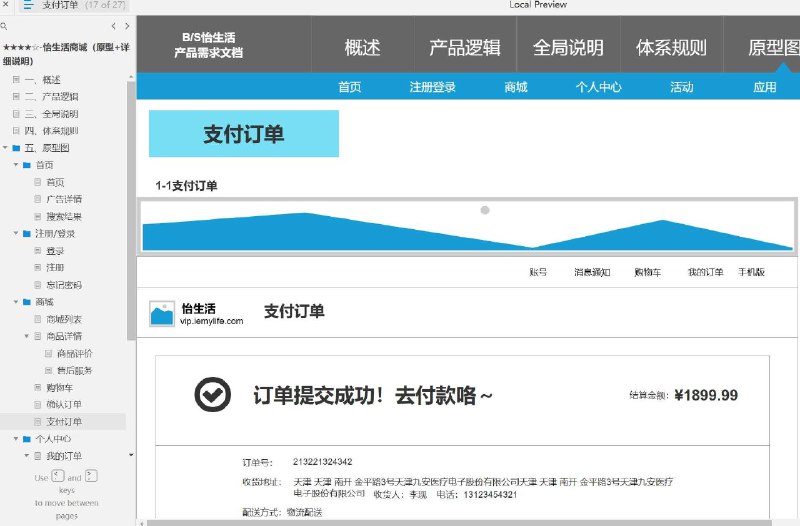Collapse the 我的订单 page node
800x526 pixels.
point(27,456)
